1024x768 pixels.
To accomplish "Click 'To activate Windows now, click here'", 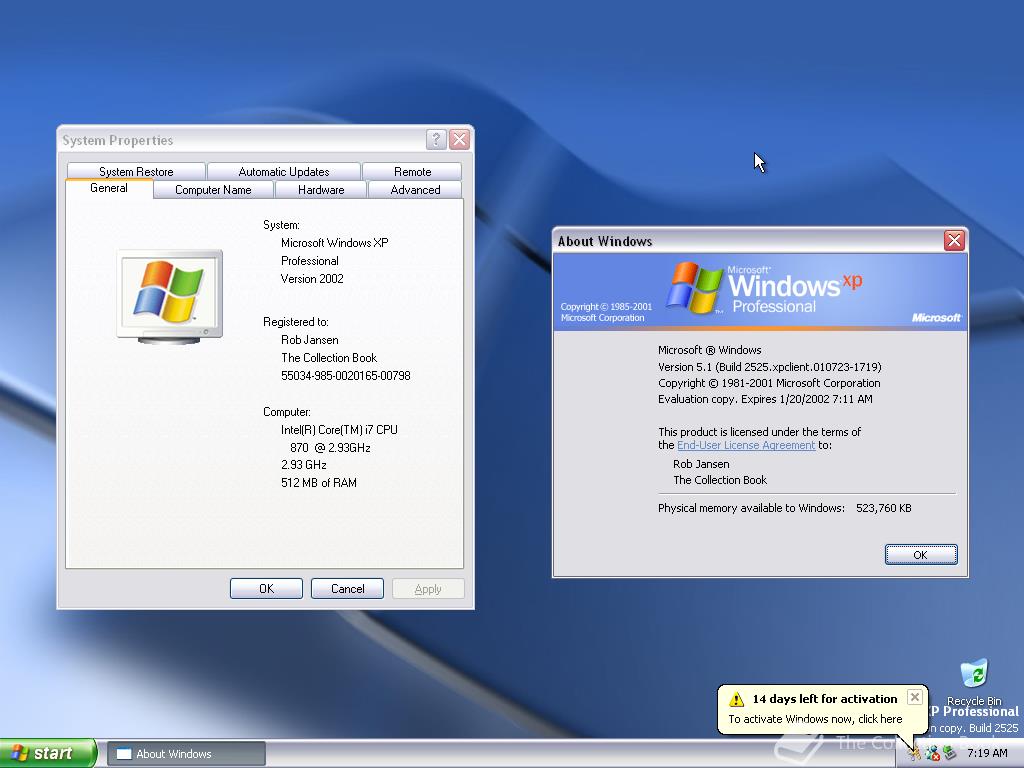I will (815, 718).
